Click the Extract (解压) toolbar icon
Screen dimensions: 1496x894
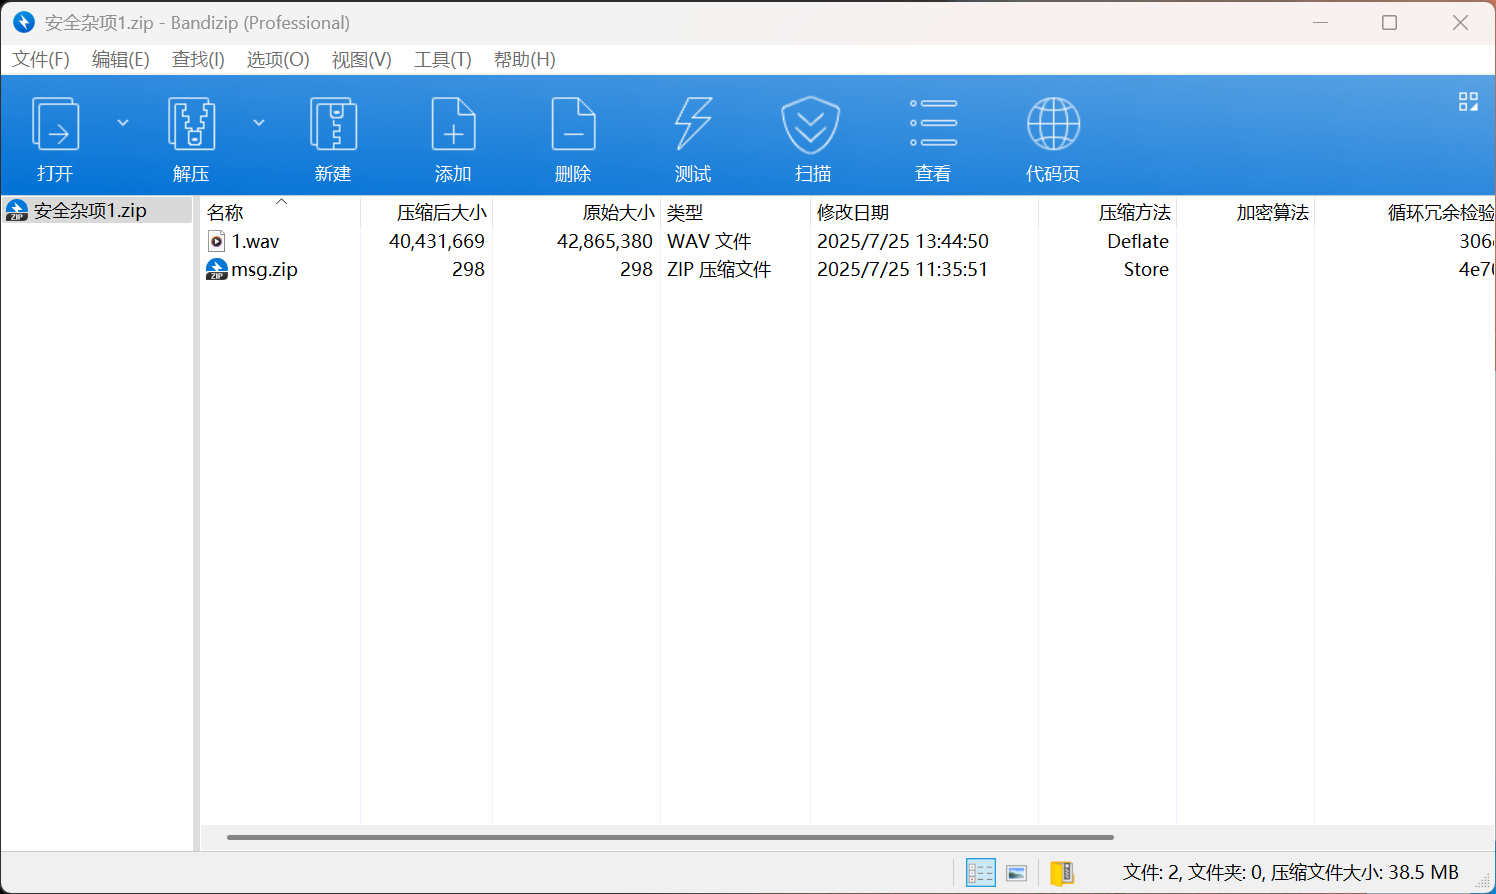pyautogui.click(x=191, y=124)
